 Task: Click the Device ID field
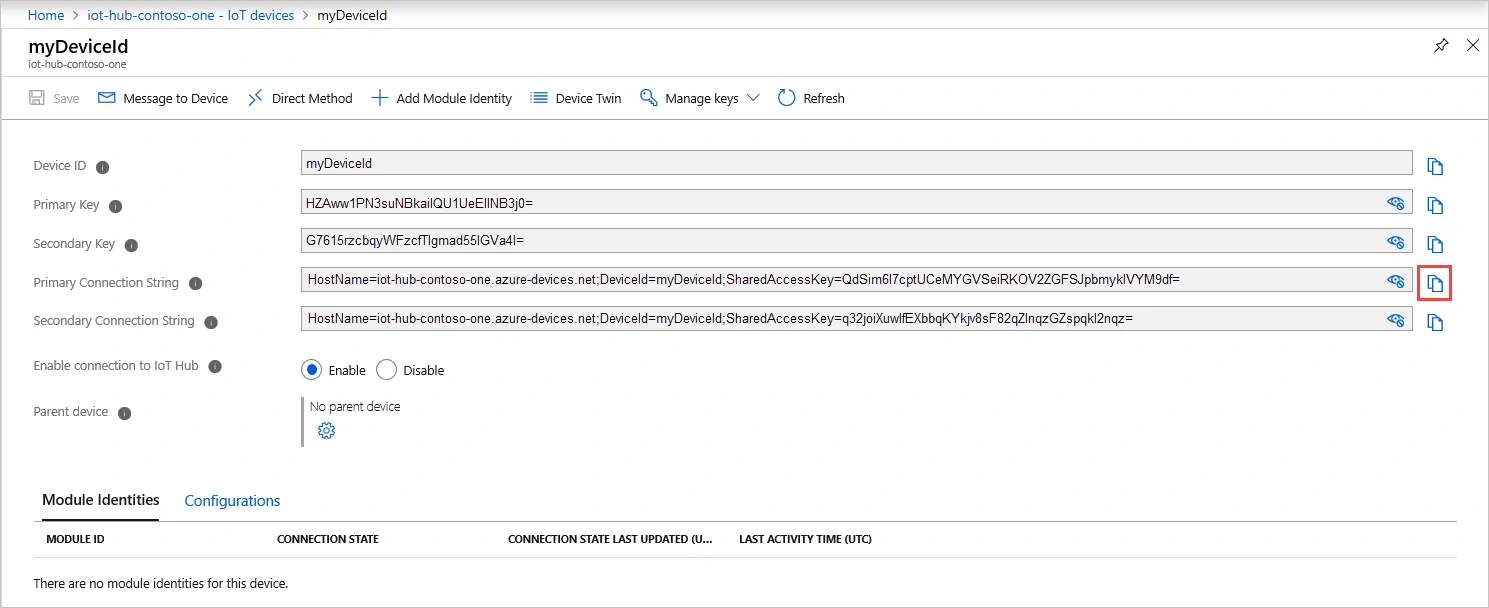(857, 163)
